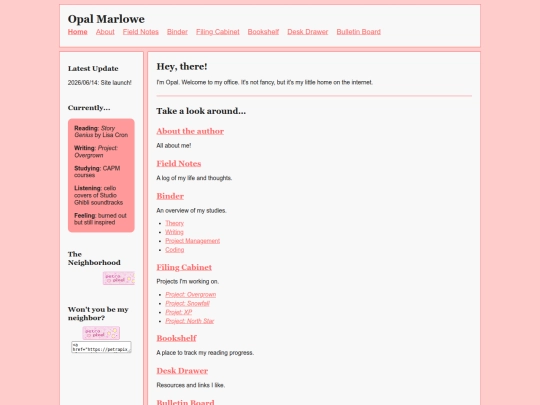Go to Bulletin Board in the top navigation
Viewport: 540px width, 405px height.
click(x=359, y=32)
